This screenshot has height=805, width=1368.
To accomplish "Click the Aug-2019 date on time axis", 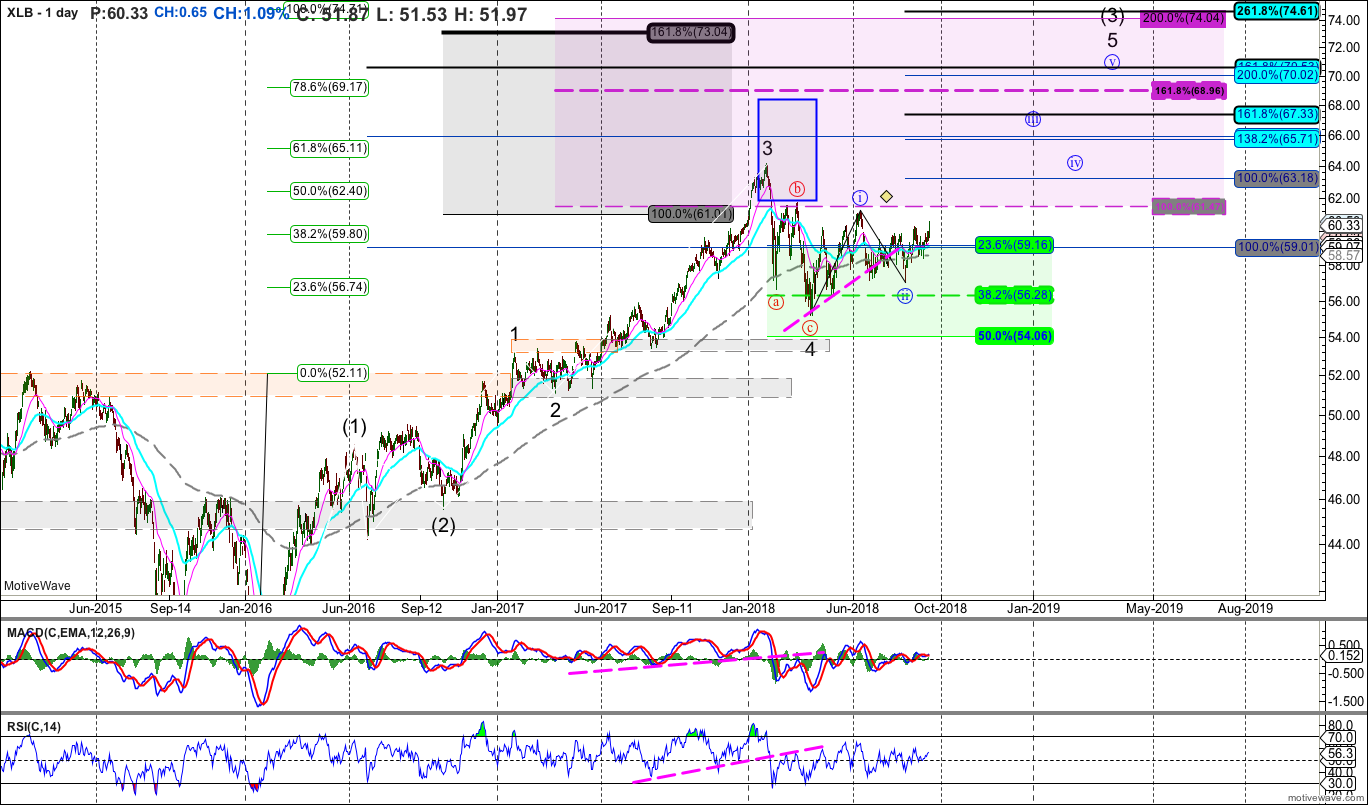I will click(1245, 607).
